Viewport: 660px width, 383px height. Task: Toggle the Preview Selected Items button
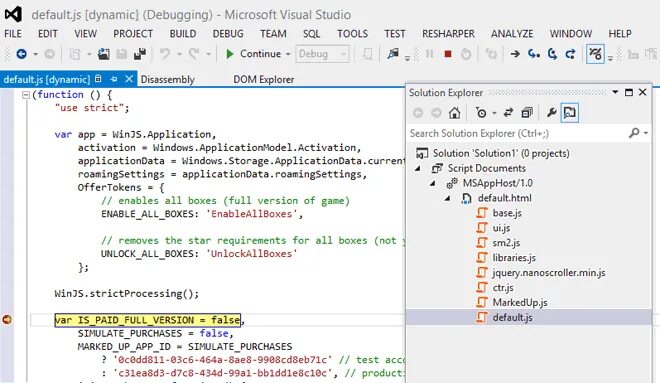click(x=570, y=113)
